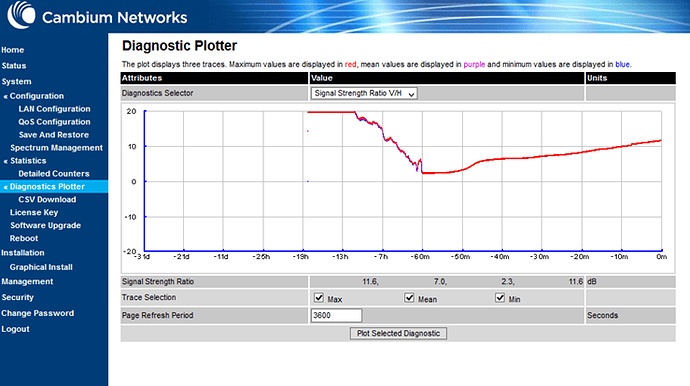Open CSV Download page
Screen dimensions: 690x386
pos(47,199)
